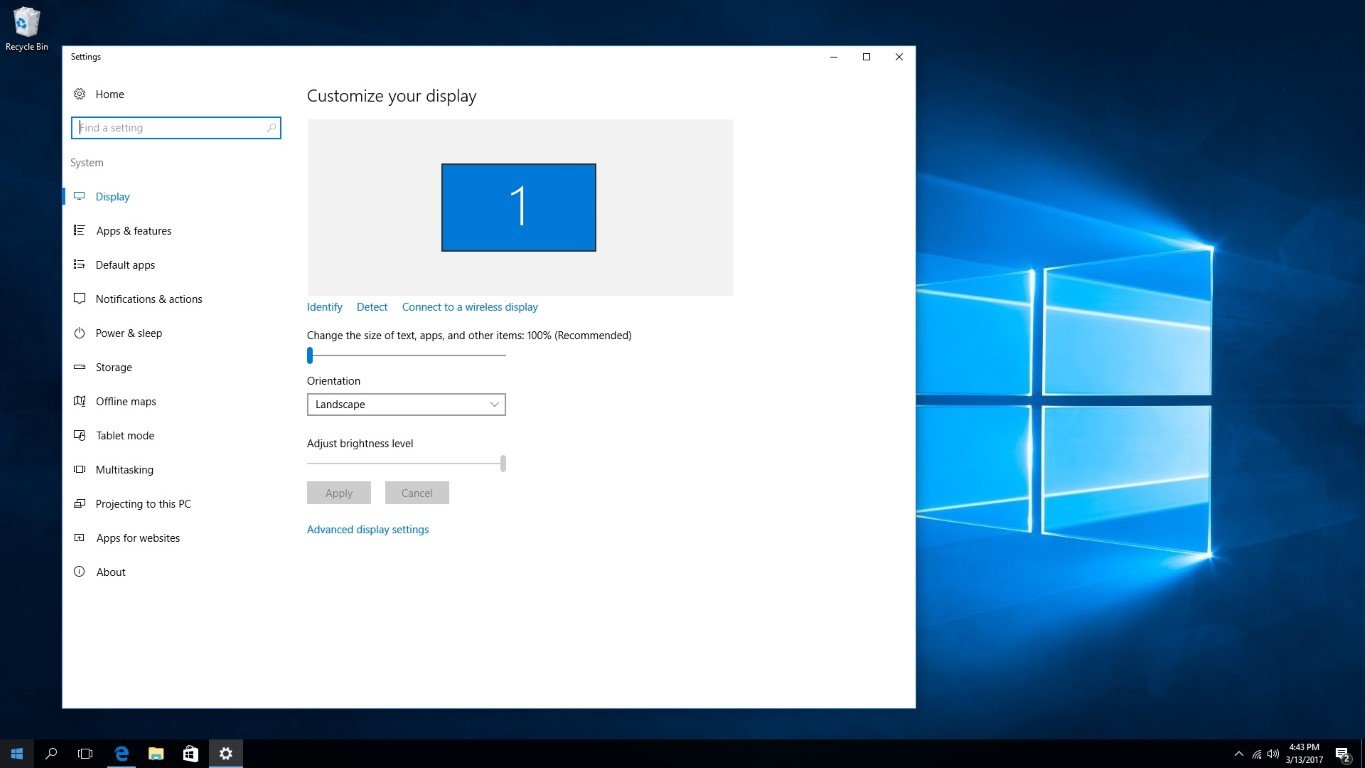Click the Storage drive icon
The height and width of the screenshot is (768, 1365).
coord(79,367)
